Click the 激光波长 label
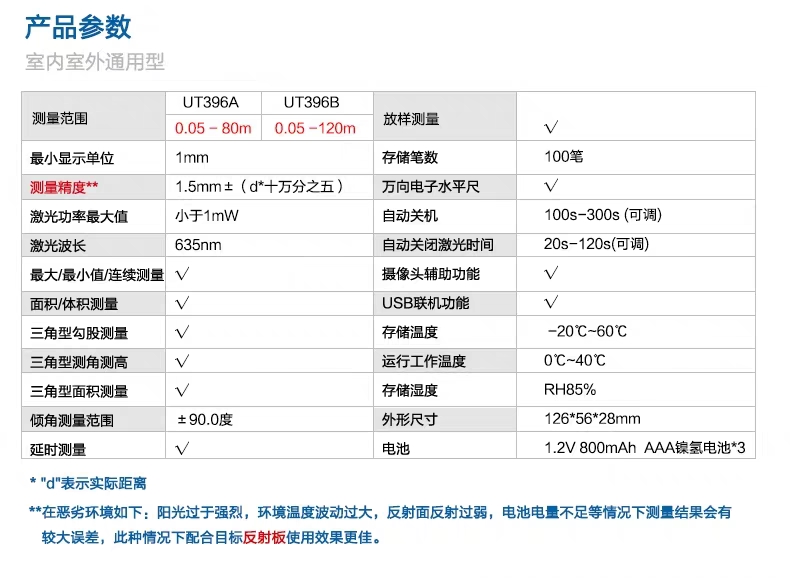 click(58, 246)
